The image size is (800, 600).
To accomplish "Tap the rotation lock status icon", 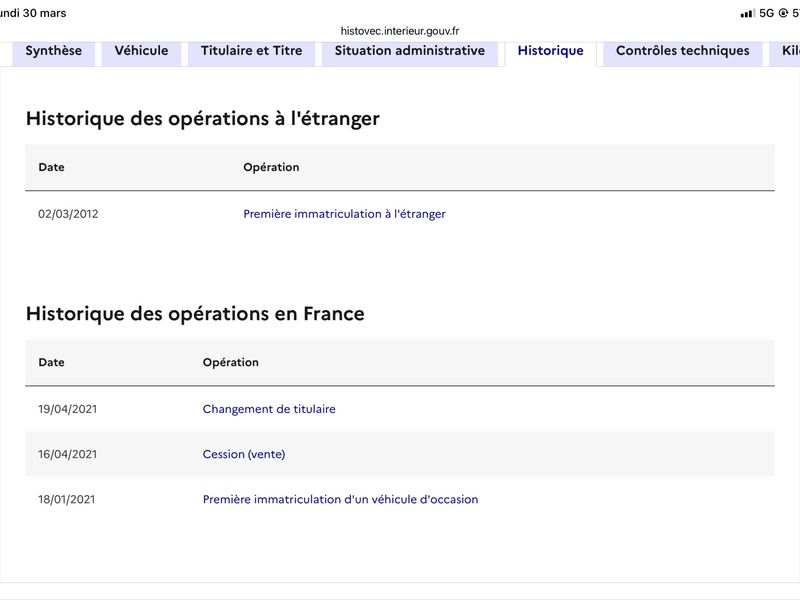I will coord(783,13).
